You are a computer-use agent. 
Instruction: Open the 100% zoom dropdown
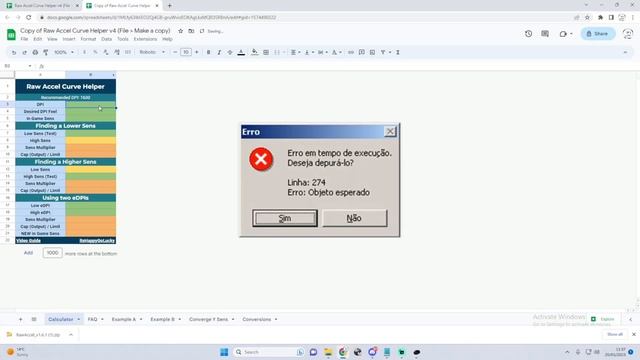tap(64, 52)
